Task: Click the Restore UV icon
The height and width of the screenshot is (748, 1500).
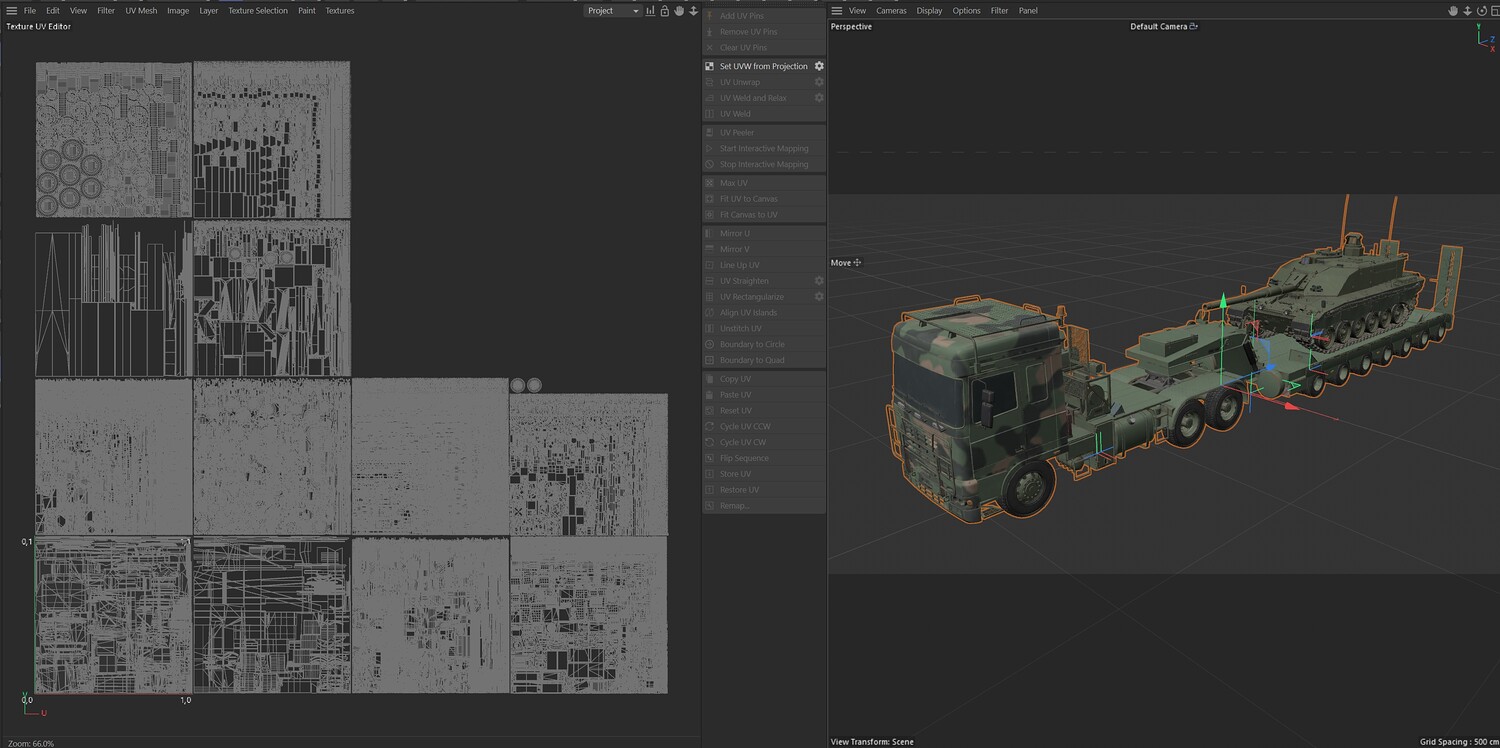Action: 710,490
